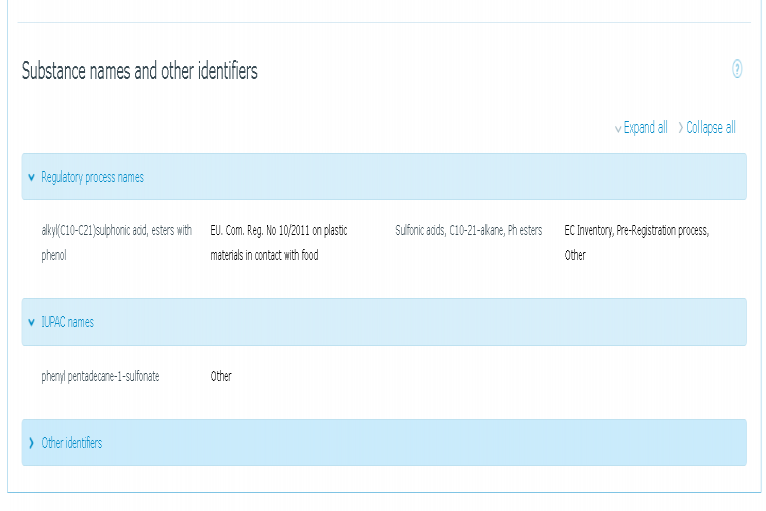Select Sulfonic acids, C10-21-alkane, Ph esters entry

click(468, 231)
